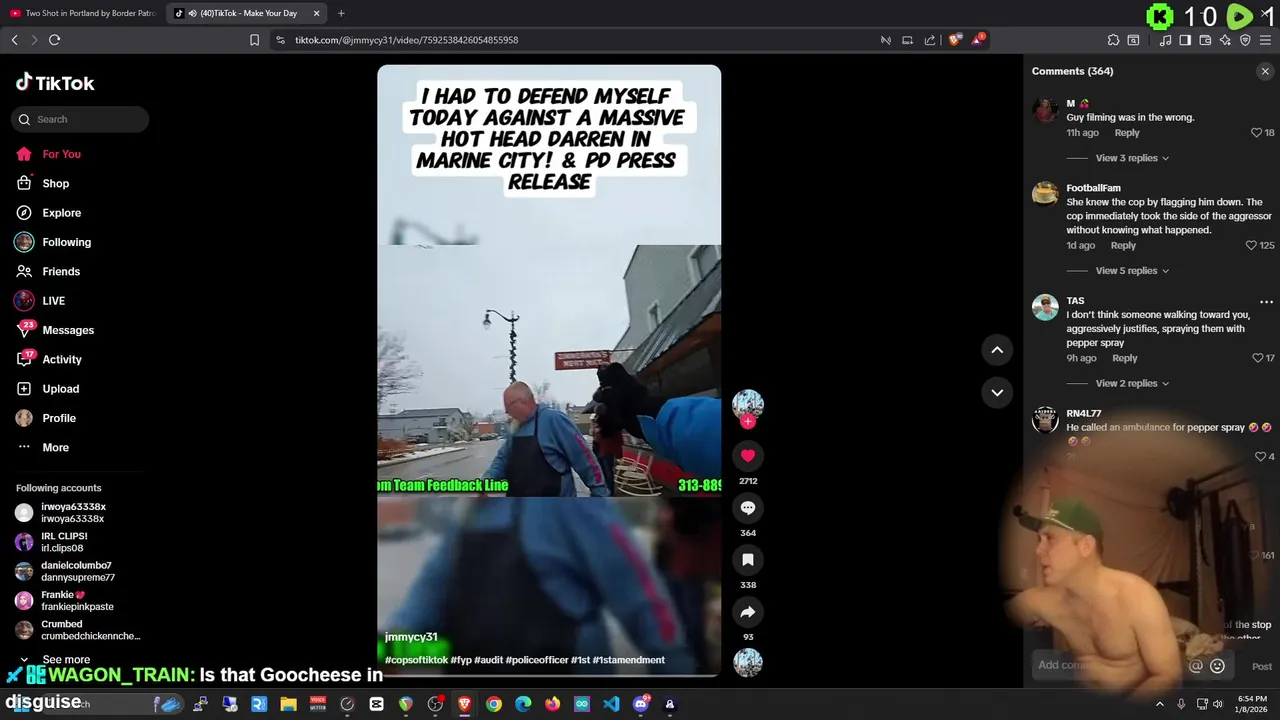
Task: Open the For You feed
Action: 49,154
